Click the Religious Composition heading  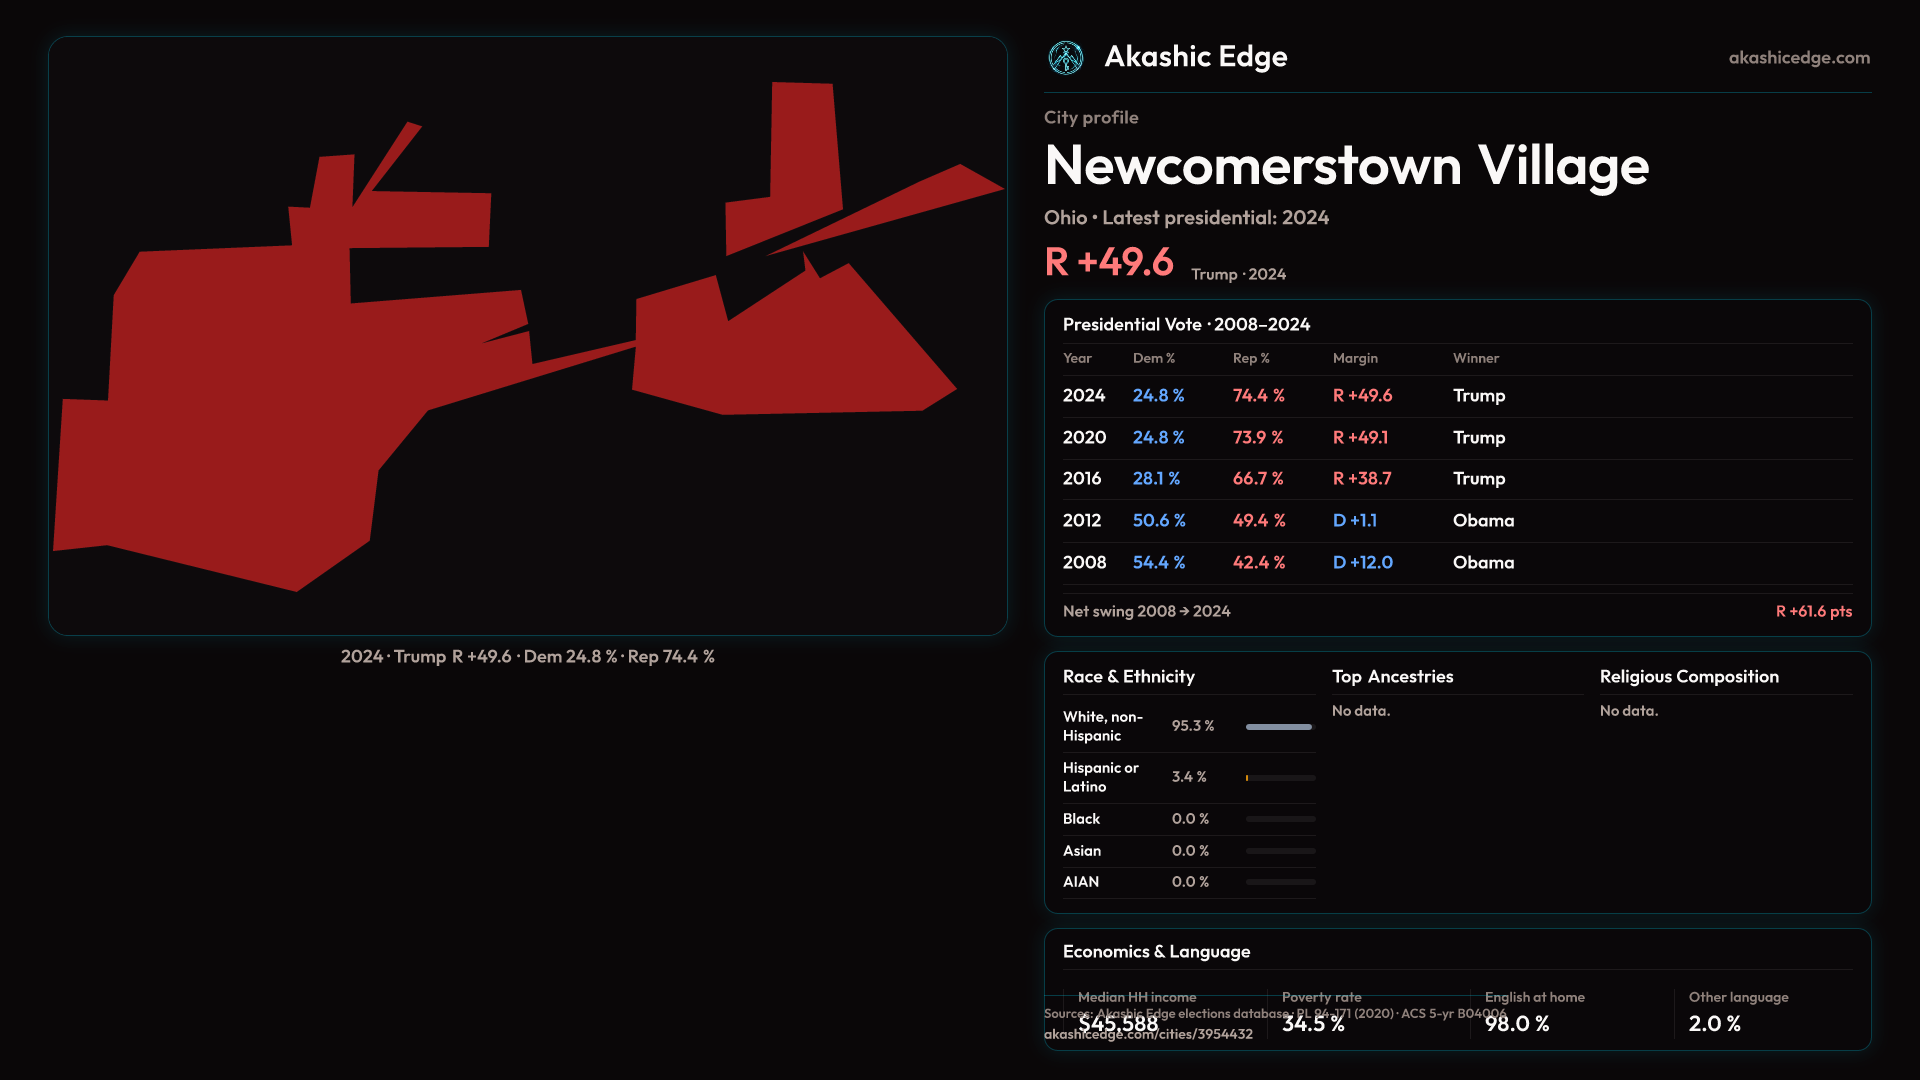coord(1688,677)
